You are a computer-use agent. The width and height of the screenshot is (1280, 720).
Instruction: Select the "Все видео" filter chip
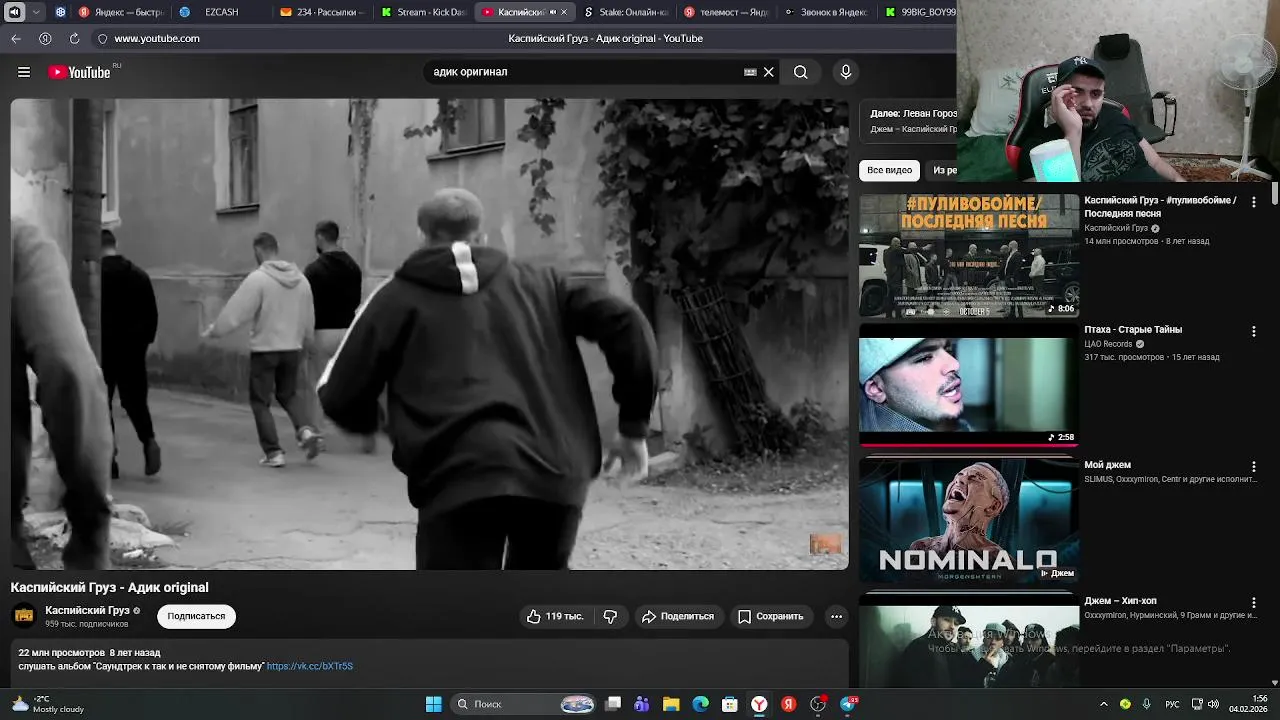coord(889,170)
